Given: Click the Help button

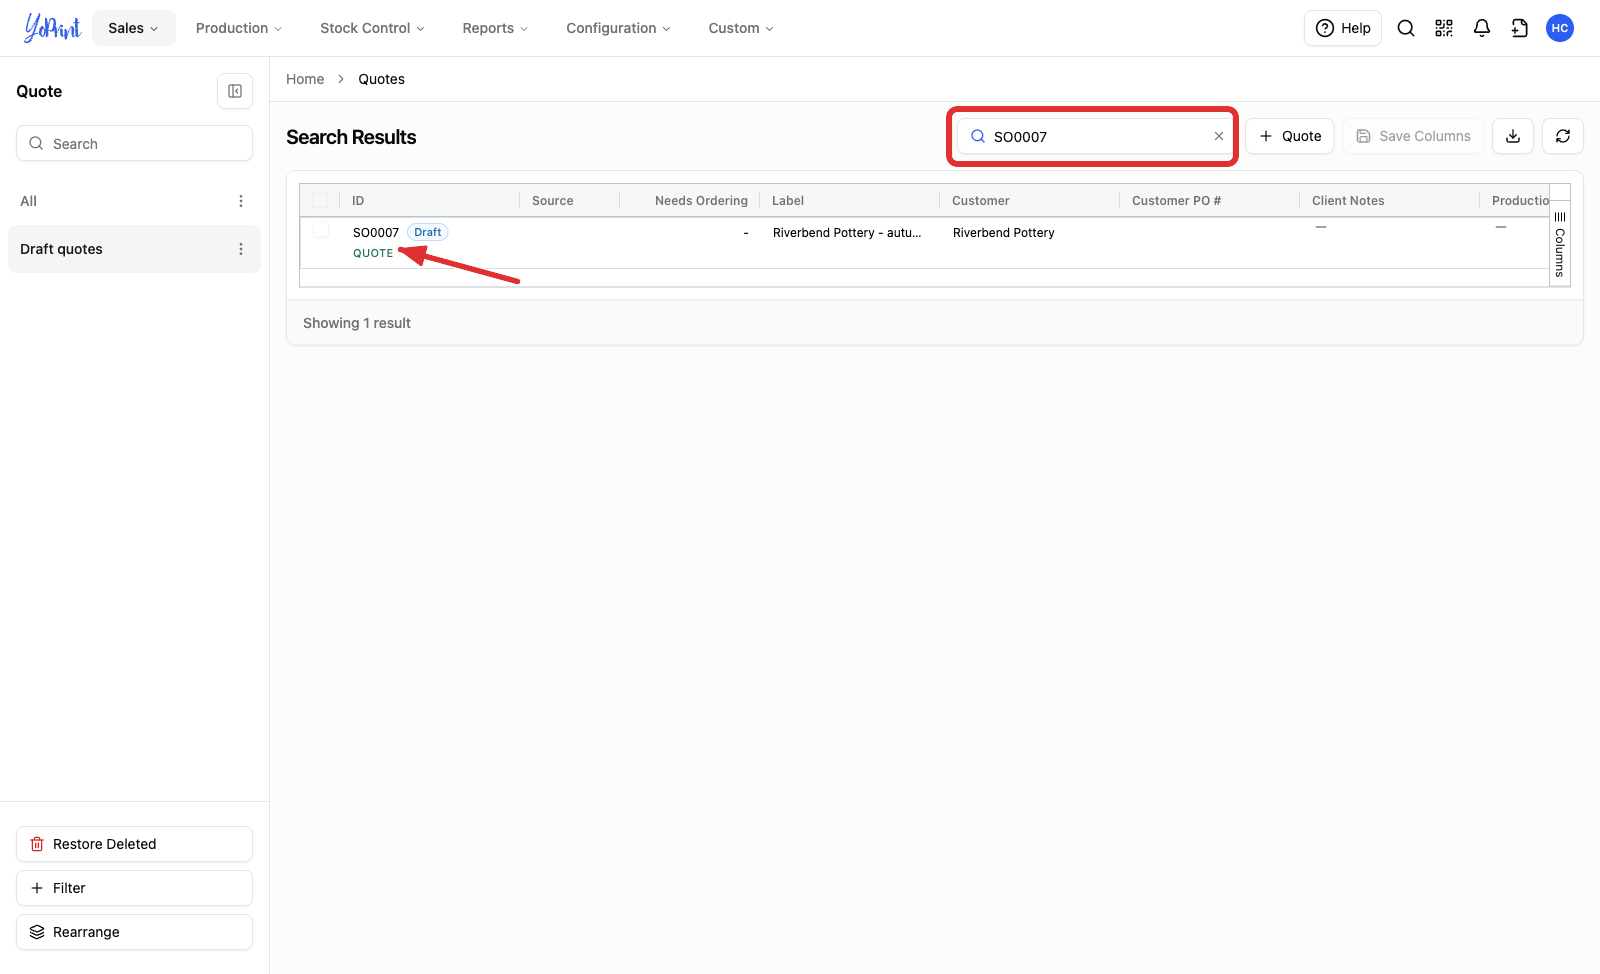Looking at the screenshot, I should click(x=1343, y=28).
